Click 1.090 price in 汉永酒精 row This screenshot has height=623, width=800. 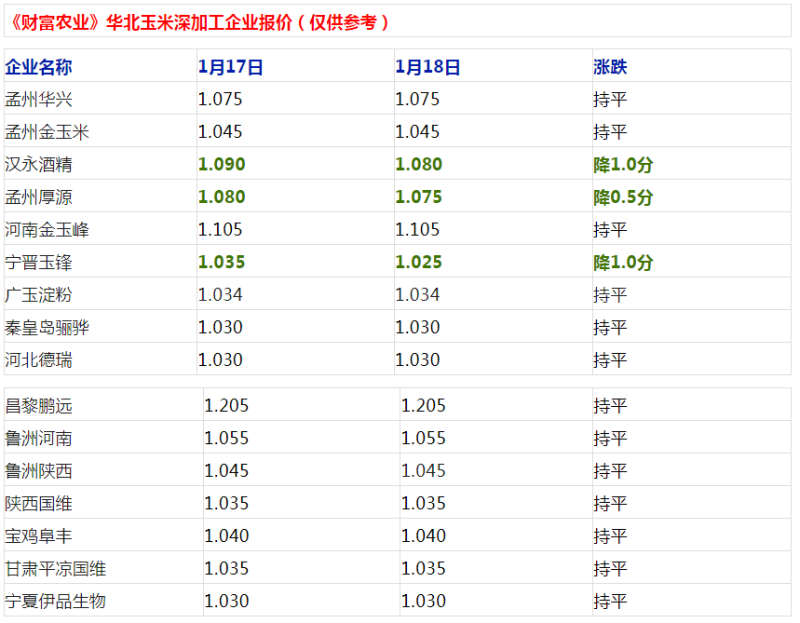coord(221,164)
